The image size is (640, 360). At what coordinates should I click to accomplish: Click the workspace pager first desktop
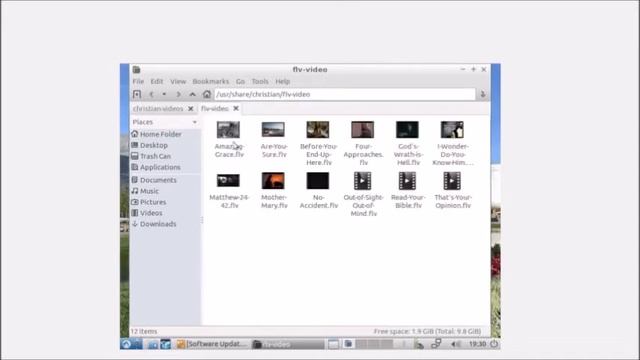(348, 344)
